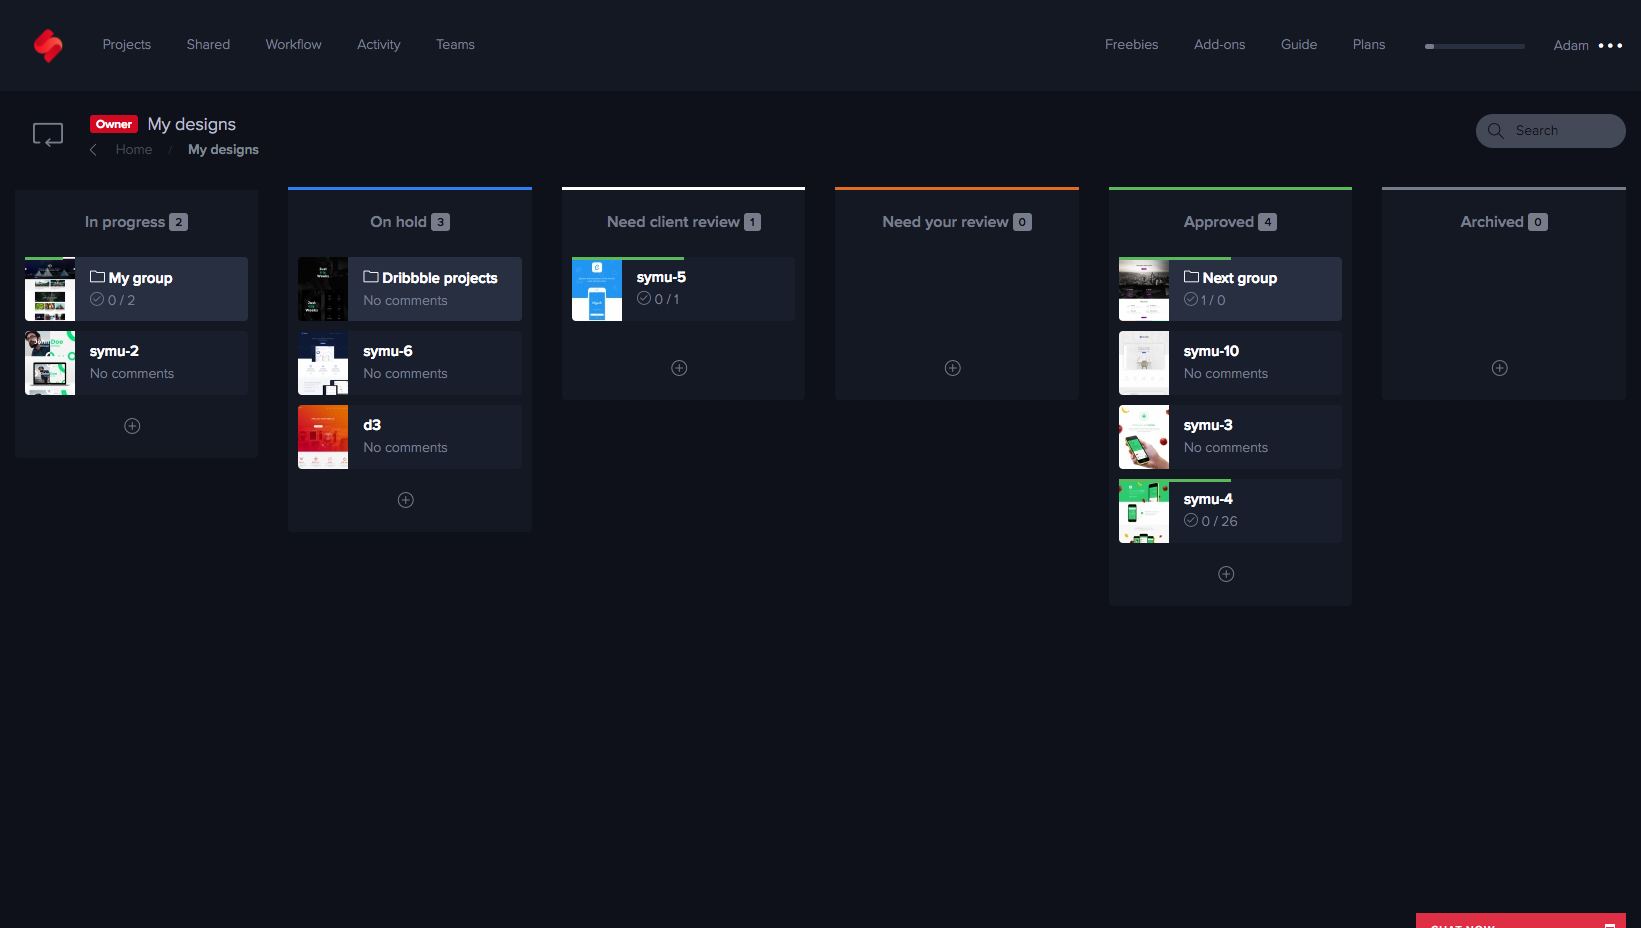This screenshot has height=928, width=1641.
Task: Click the back chevron next to Home
Action: [x=93, y=150]
